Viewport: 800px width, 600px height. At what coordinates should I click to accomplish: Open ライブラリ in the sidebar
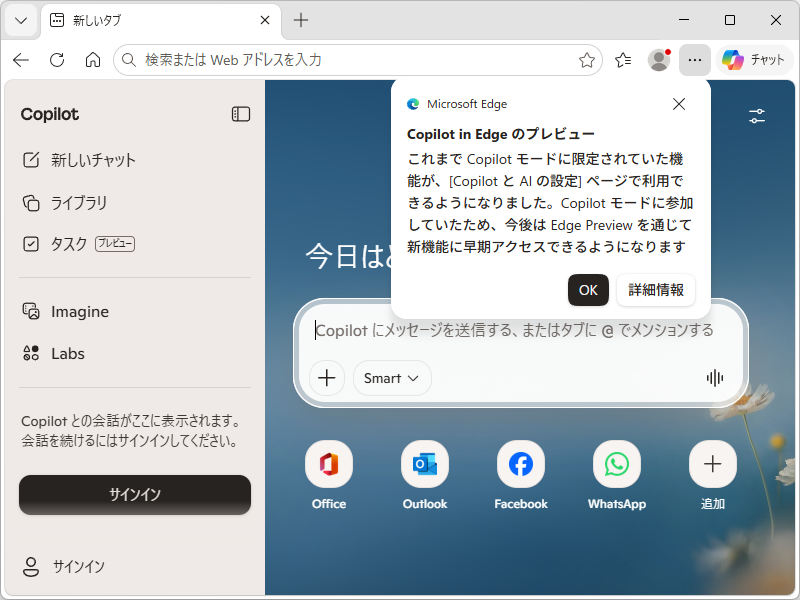tap(135, 203)
